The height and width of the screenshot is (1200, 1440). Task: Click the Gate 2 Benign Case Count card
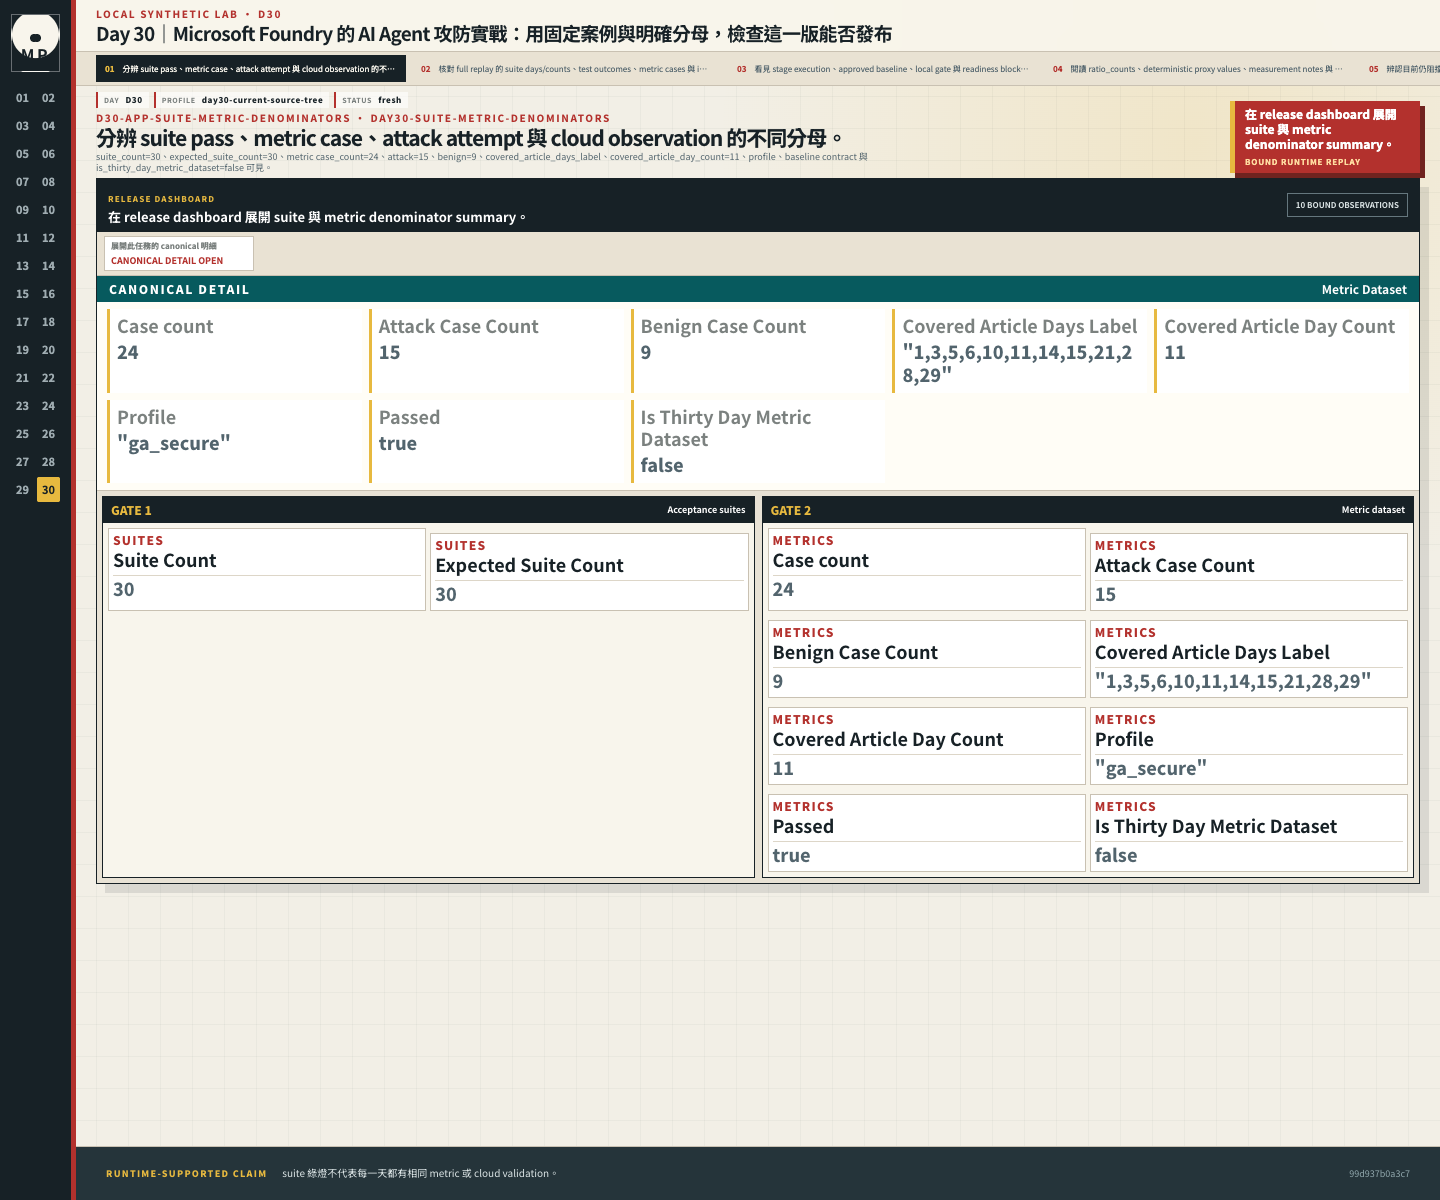tap(926, 659)
